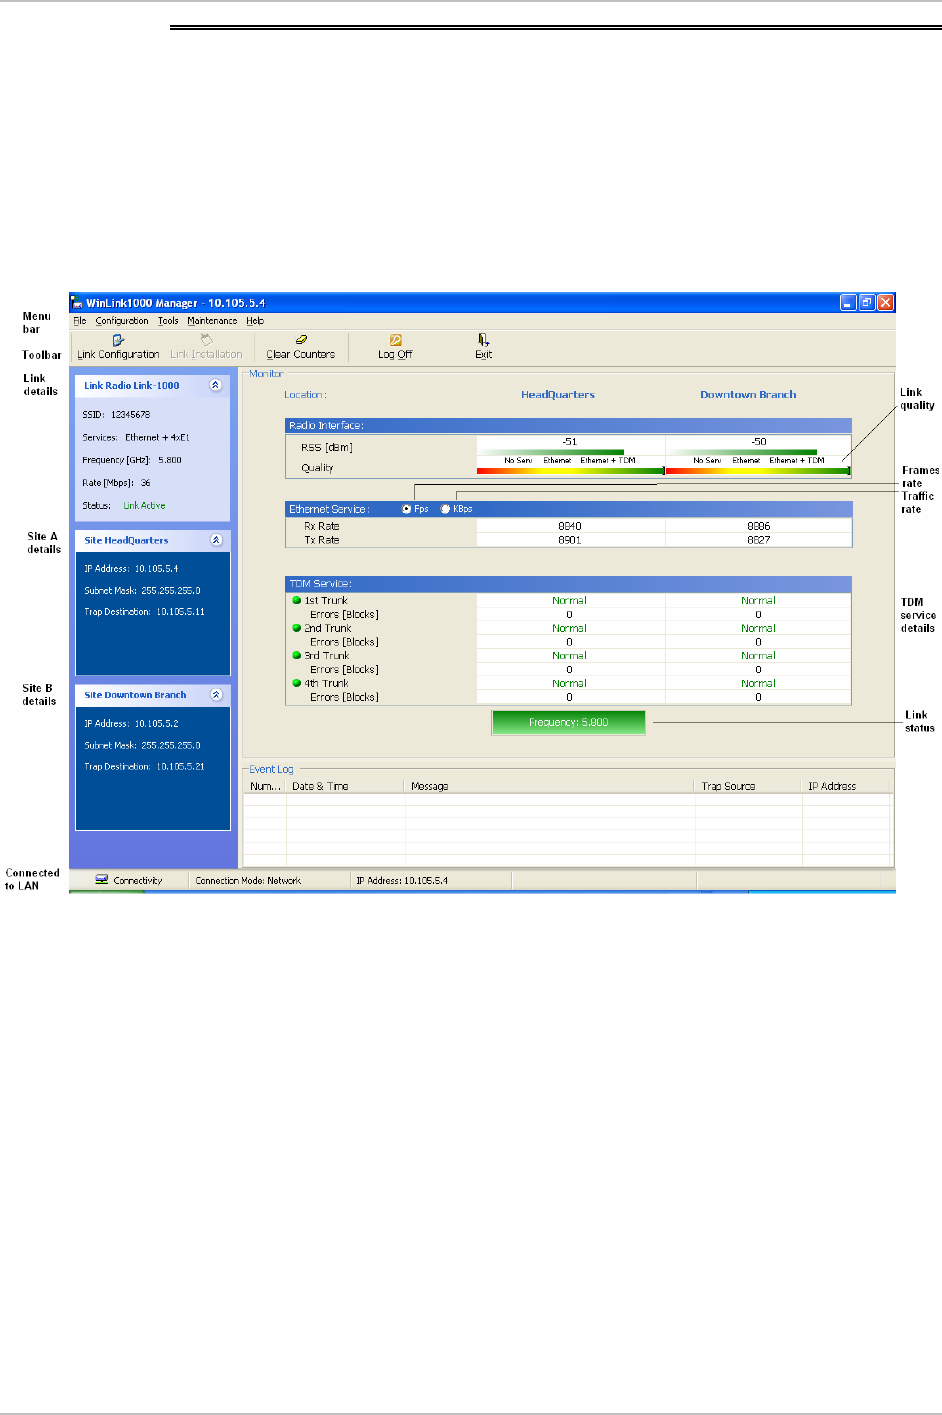Viewport: 942px width, 1415px height.
Task: Click the Log Off toolbar icon
Action: tap(395, 340)
